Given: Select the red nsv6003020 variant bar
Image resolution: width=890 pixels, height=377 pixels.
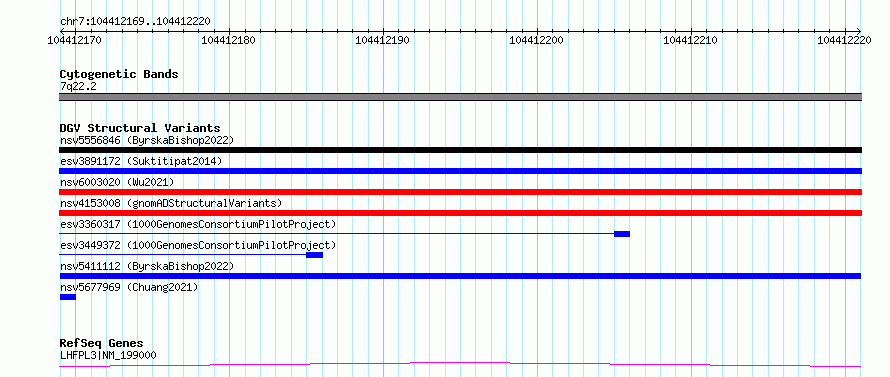Looking at the screenshot, I should (x=460, y=192).
